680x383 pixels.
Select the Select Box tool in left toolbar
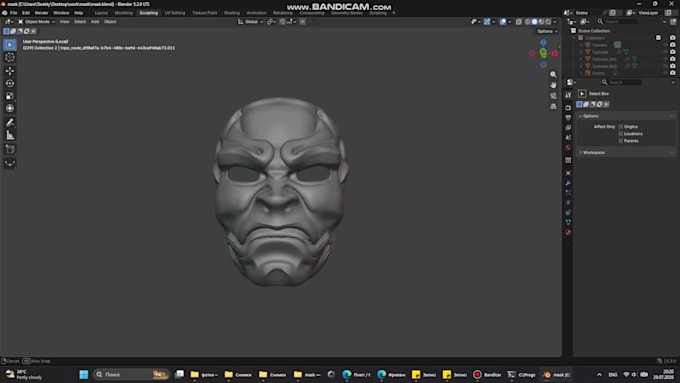[10, 45]
